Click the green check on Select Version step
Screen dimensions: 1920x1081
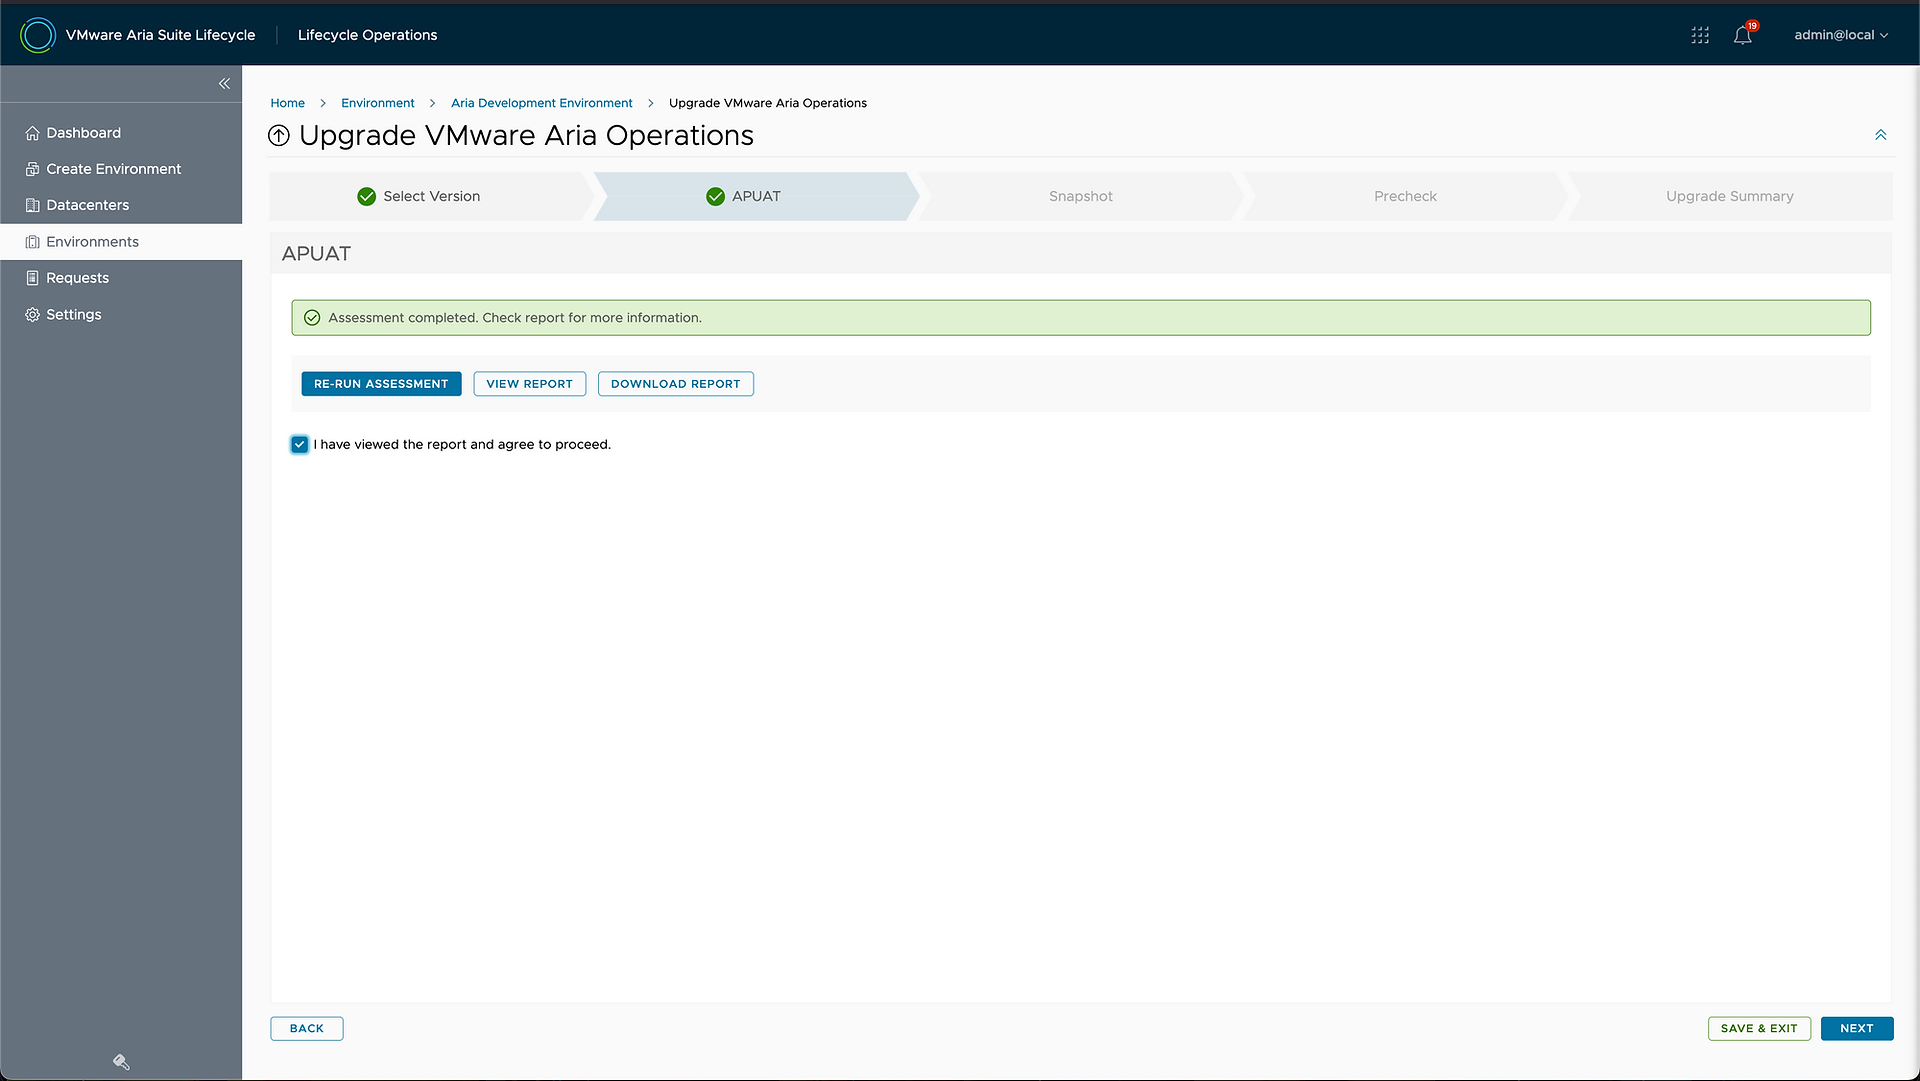point(367,197)
